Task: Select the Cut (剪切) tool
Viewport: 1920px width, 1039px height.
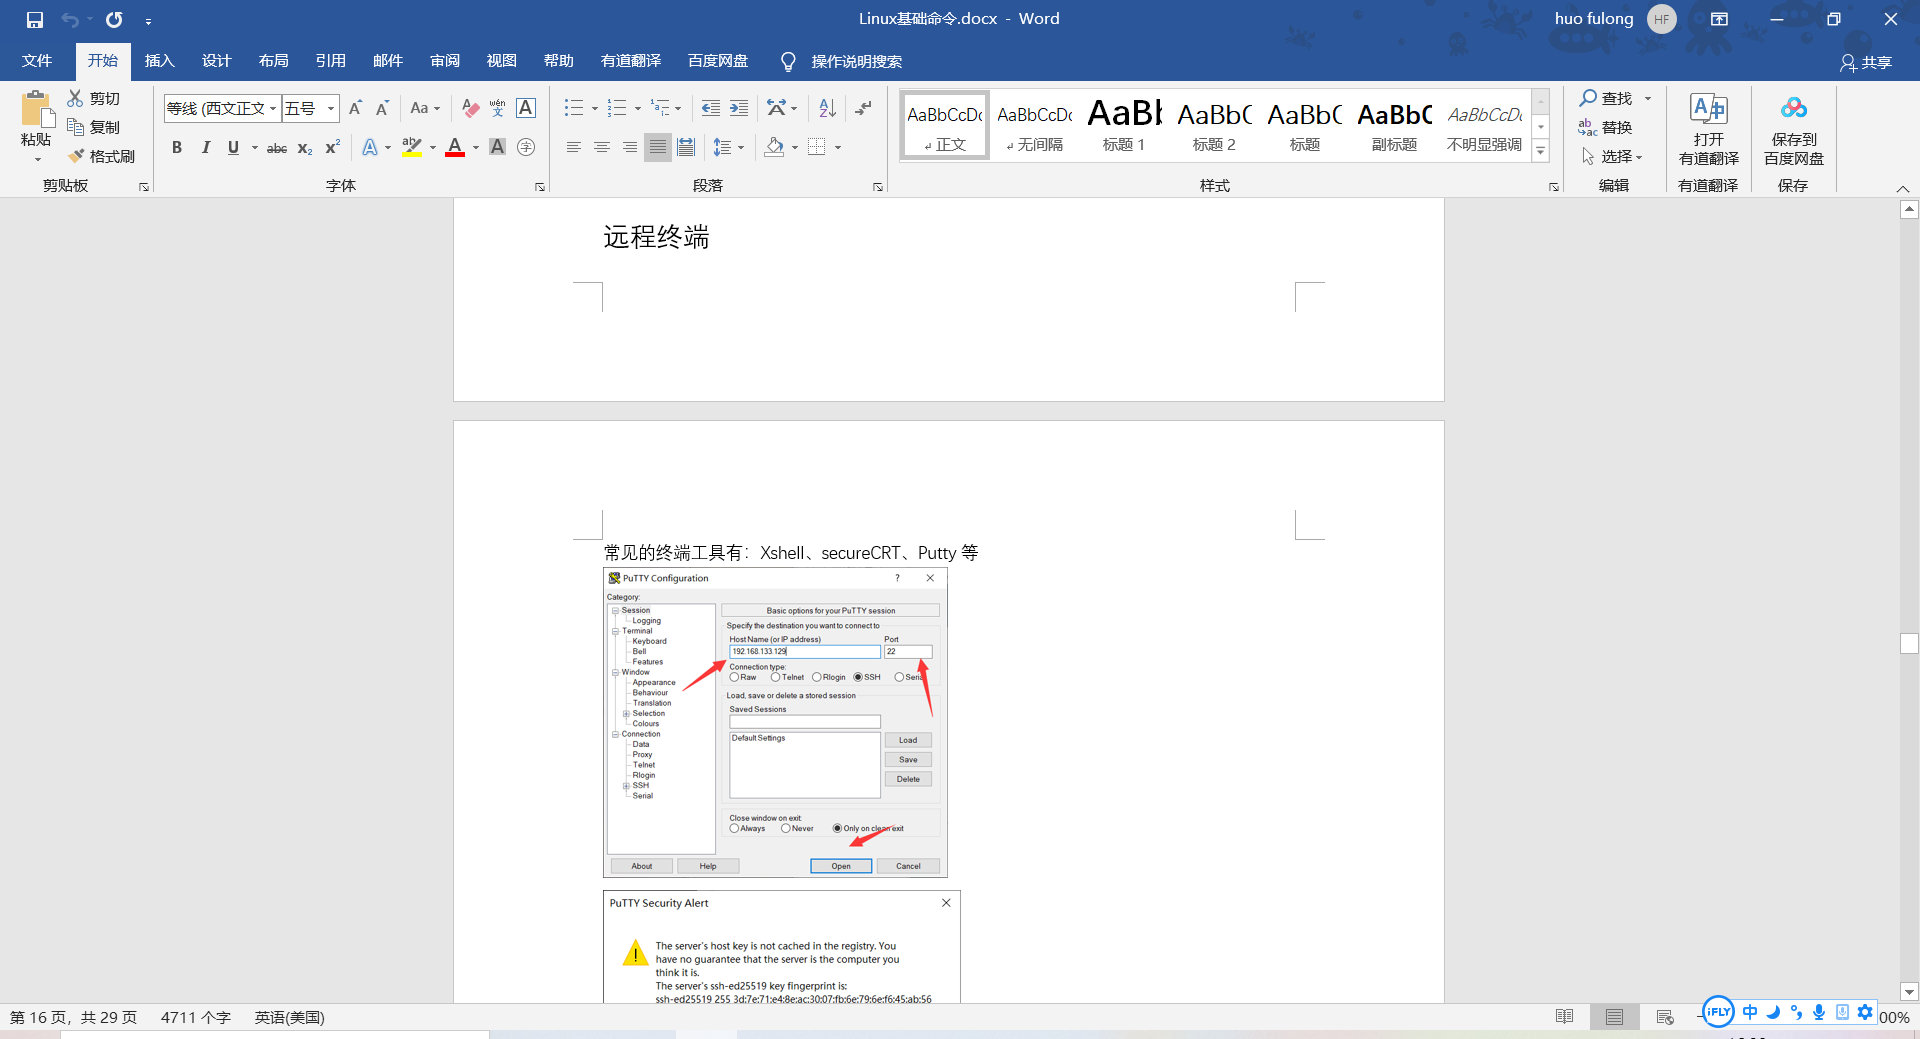Action: (93, 98)
